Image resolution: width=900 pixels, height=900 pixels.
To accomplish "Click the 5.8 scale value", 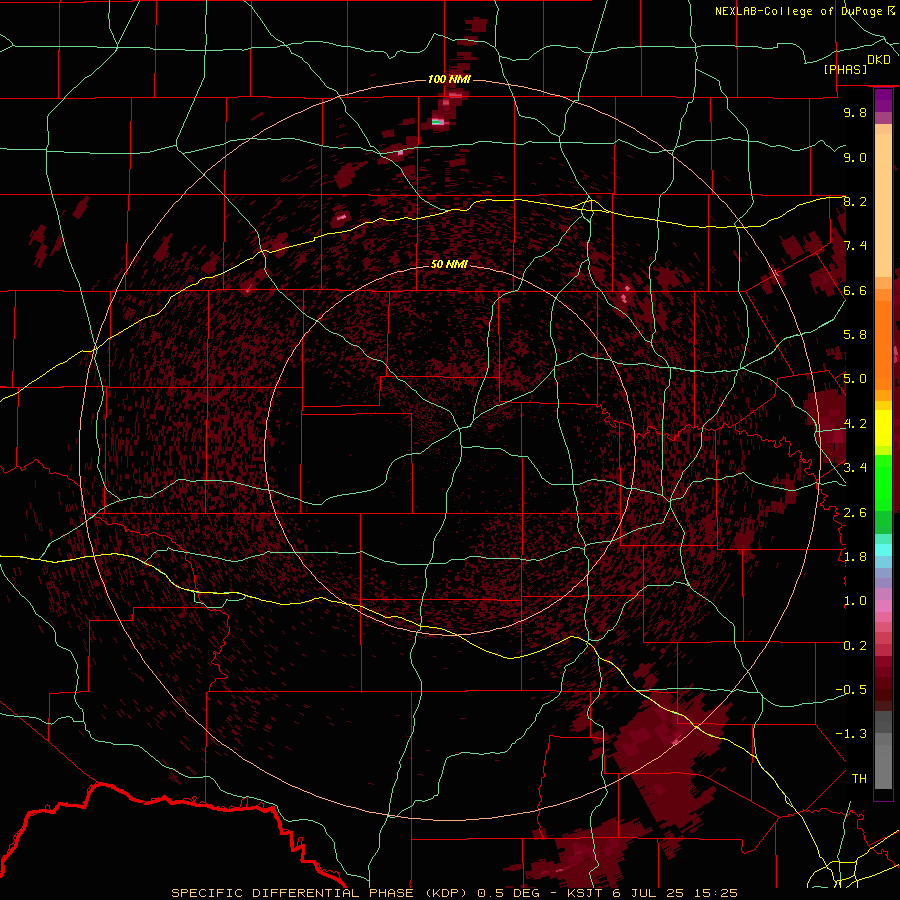I will coord(855,335).
